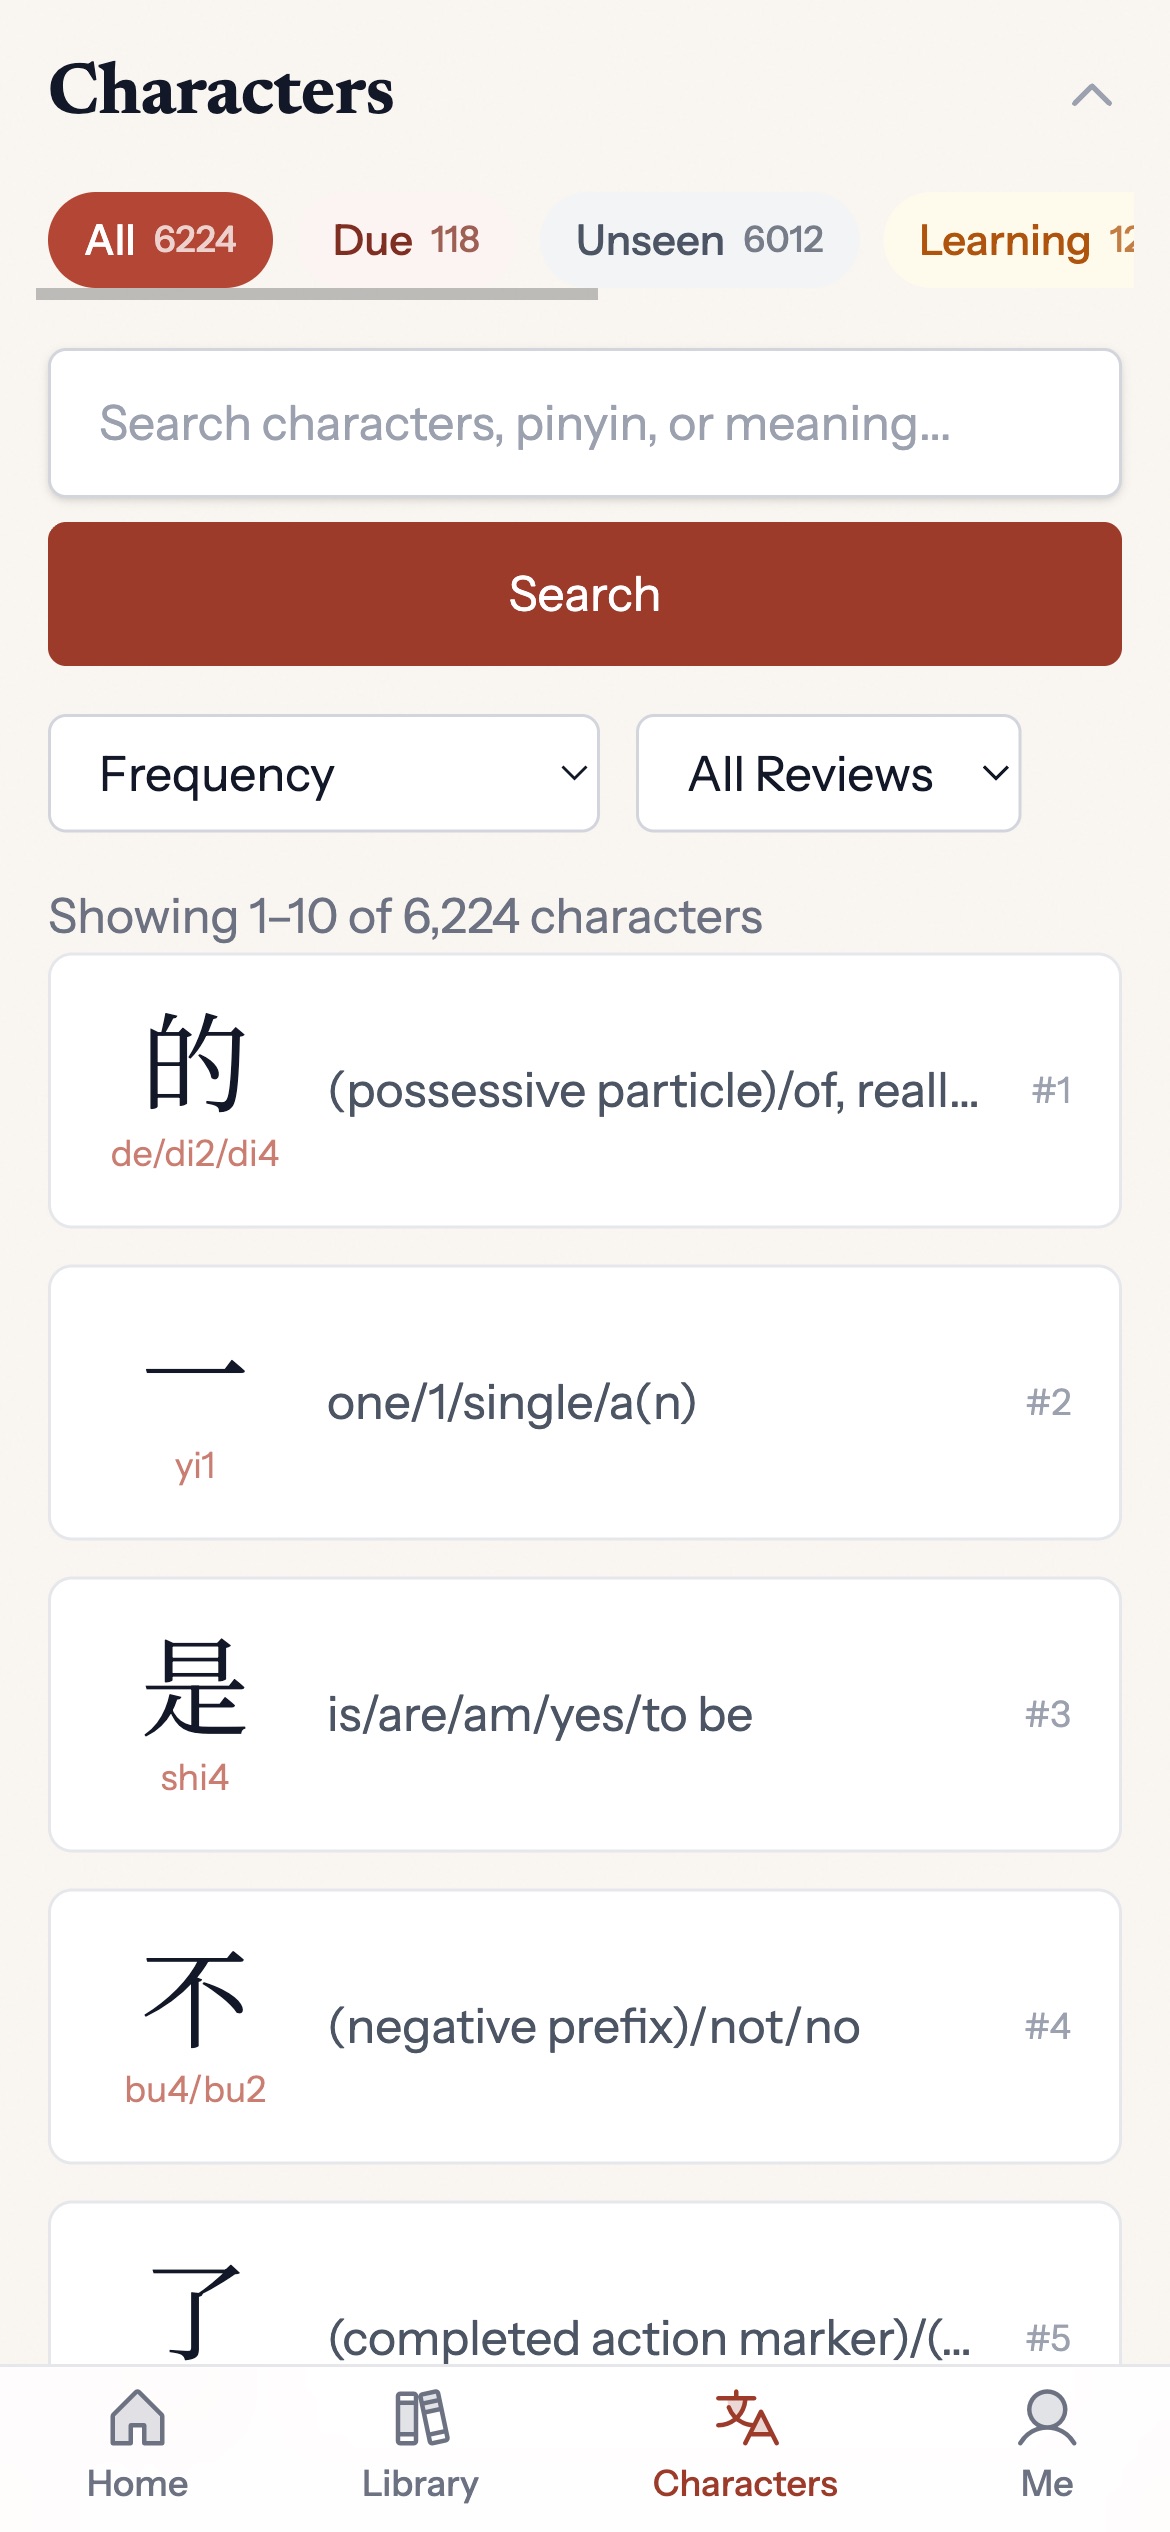Collapse the Characters section chevron

pos(1093,95)
